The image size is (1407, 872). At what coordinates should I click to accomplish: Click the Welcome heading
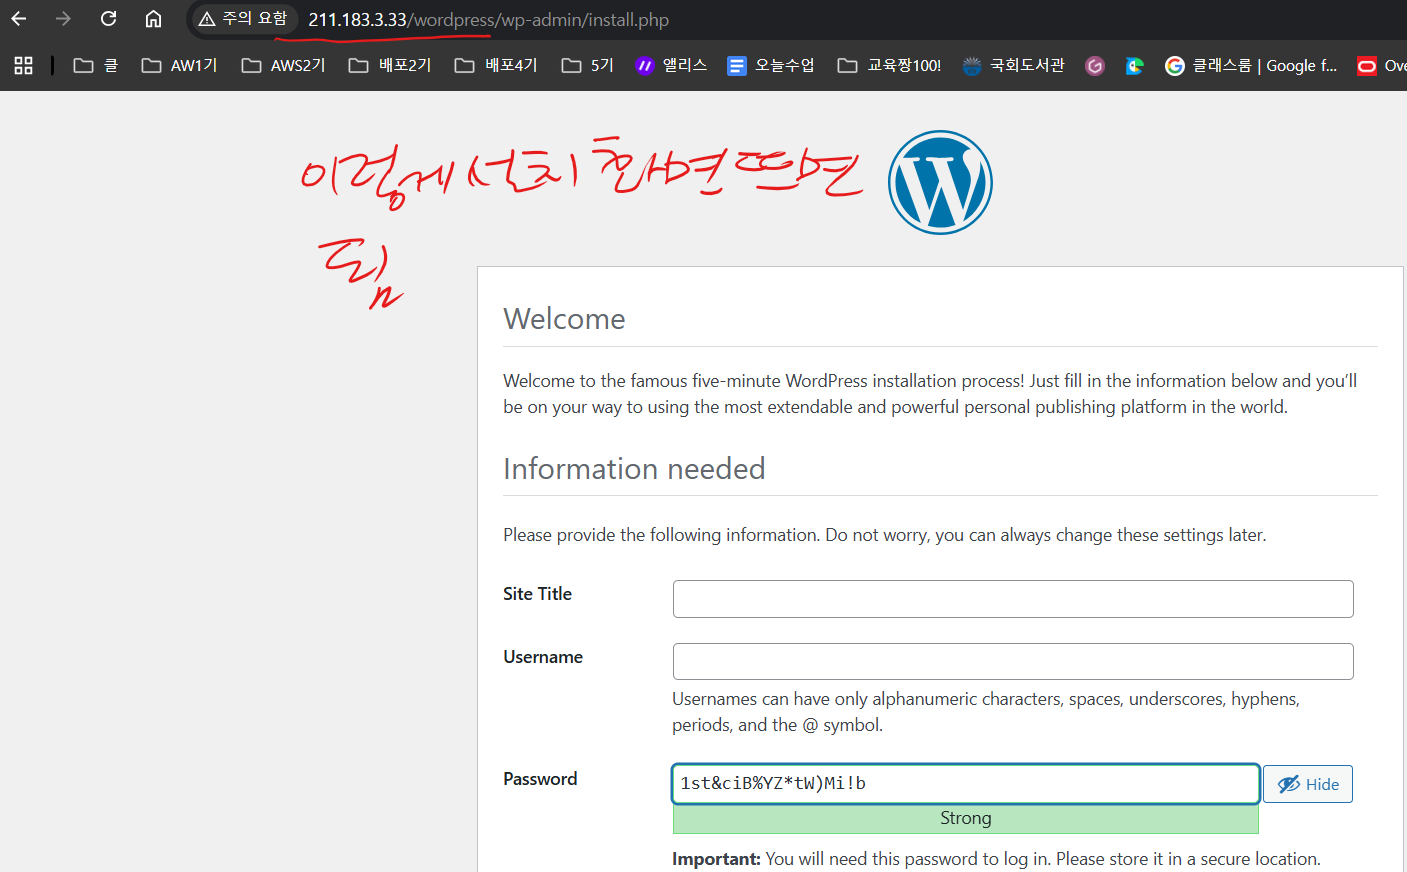(564, 319)
